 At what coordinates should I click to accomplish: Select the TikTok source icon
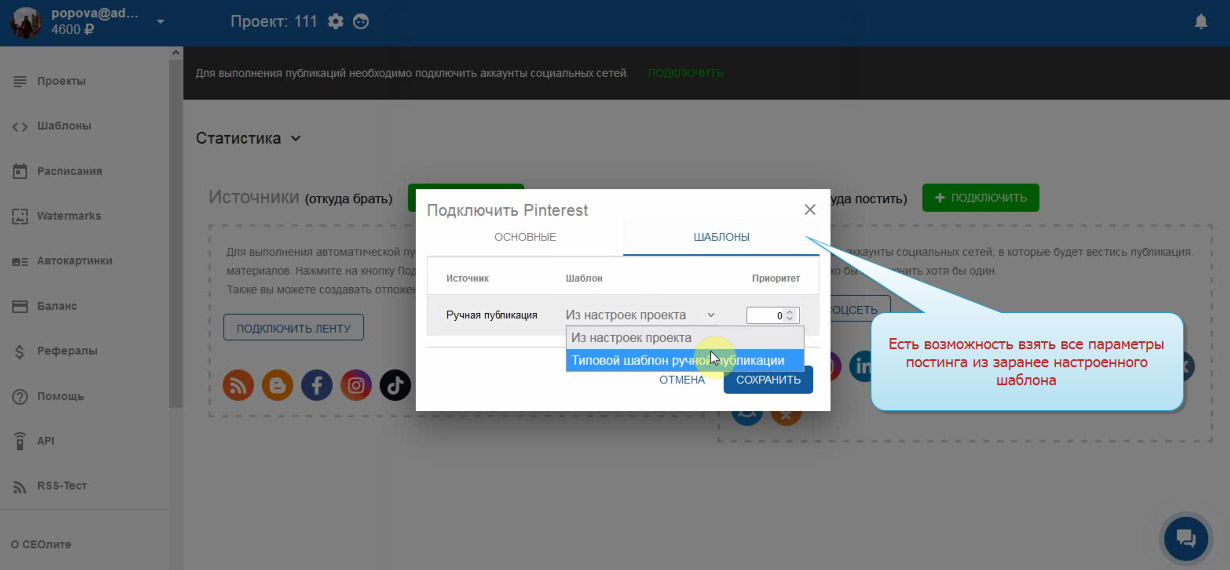pos(395,385)
